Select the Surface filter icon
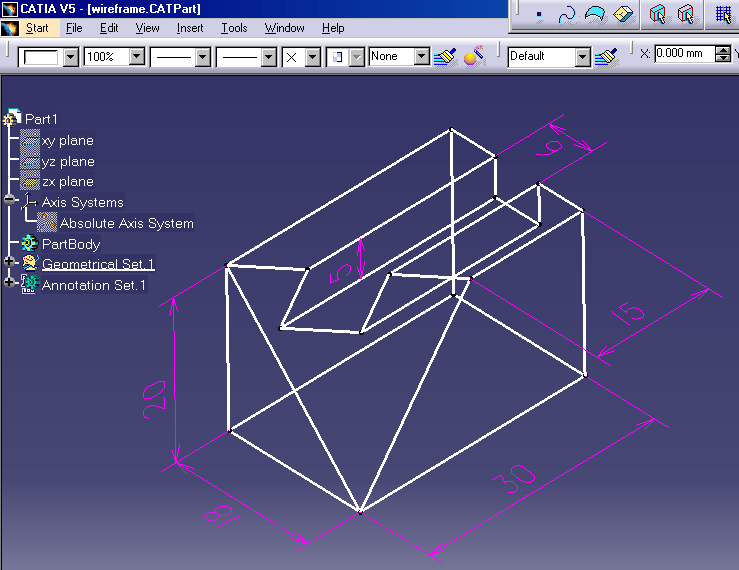 (x=595, y=14)
